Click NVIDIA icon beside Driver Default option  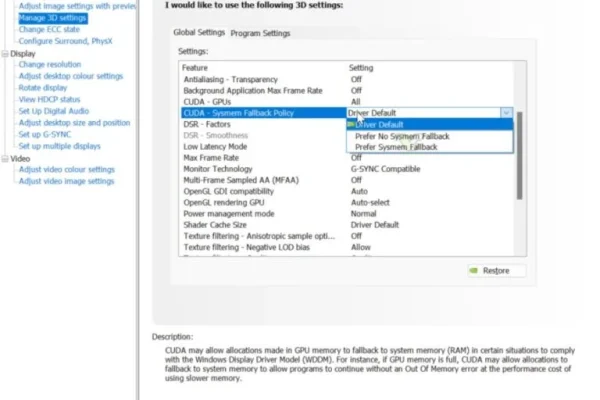[x=351, y=124]
